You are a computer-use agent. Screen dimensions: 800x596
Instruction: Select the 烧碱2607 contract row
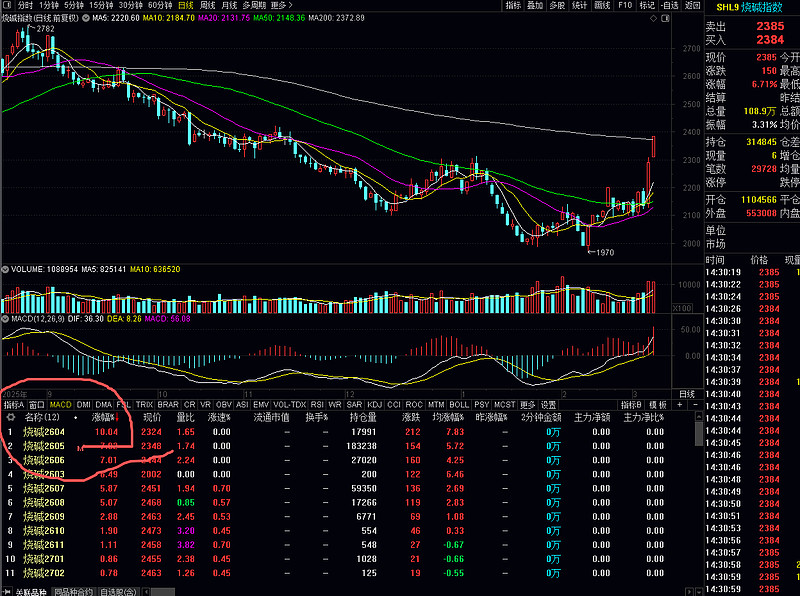coord(45,488)
